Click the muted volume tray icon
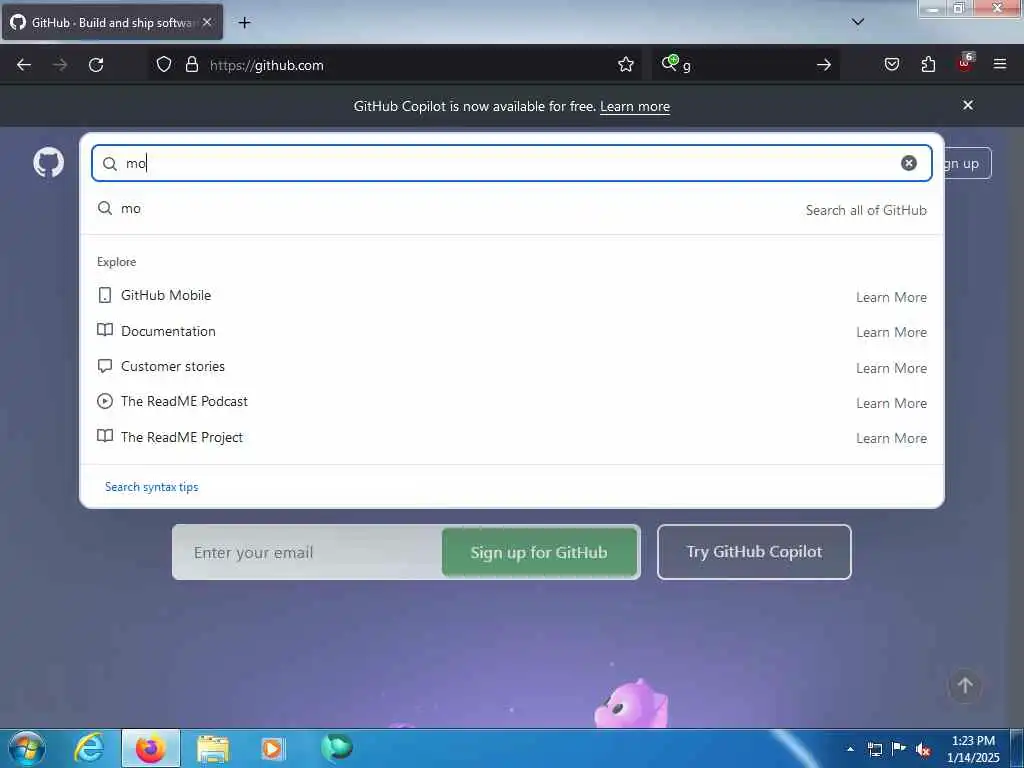The width and height of the screenshot is (1024, 768). (x=923, y=750)
